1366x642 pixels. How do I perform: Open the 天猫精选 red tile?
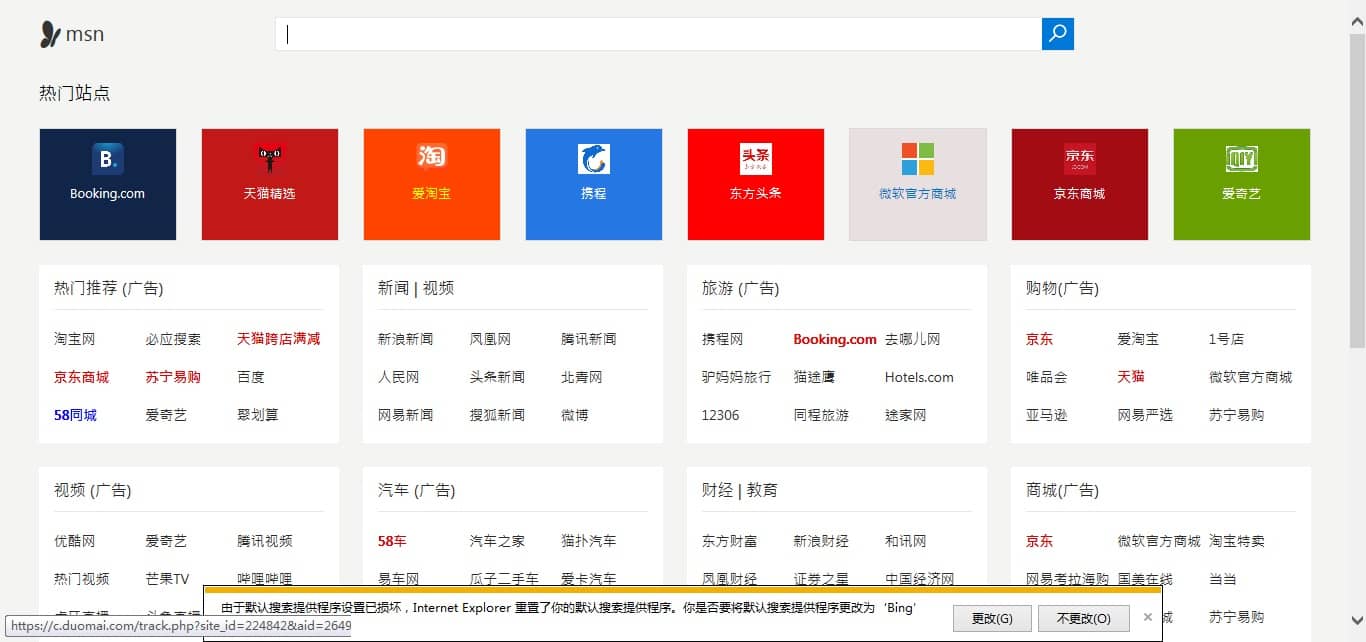pos(269,184)
